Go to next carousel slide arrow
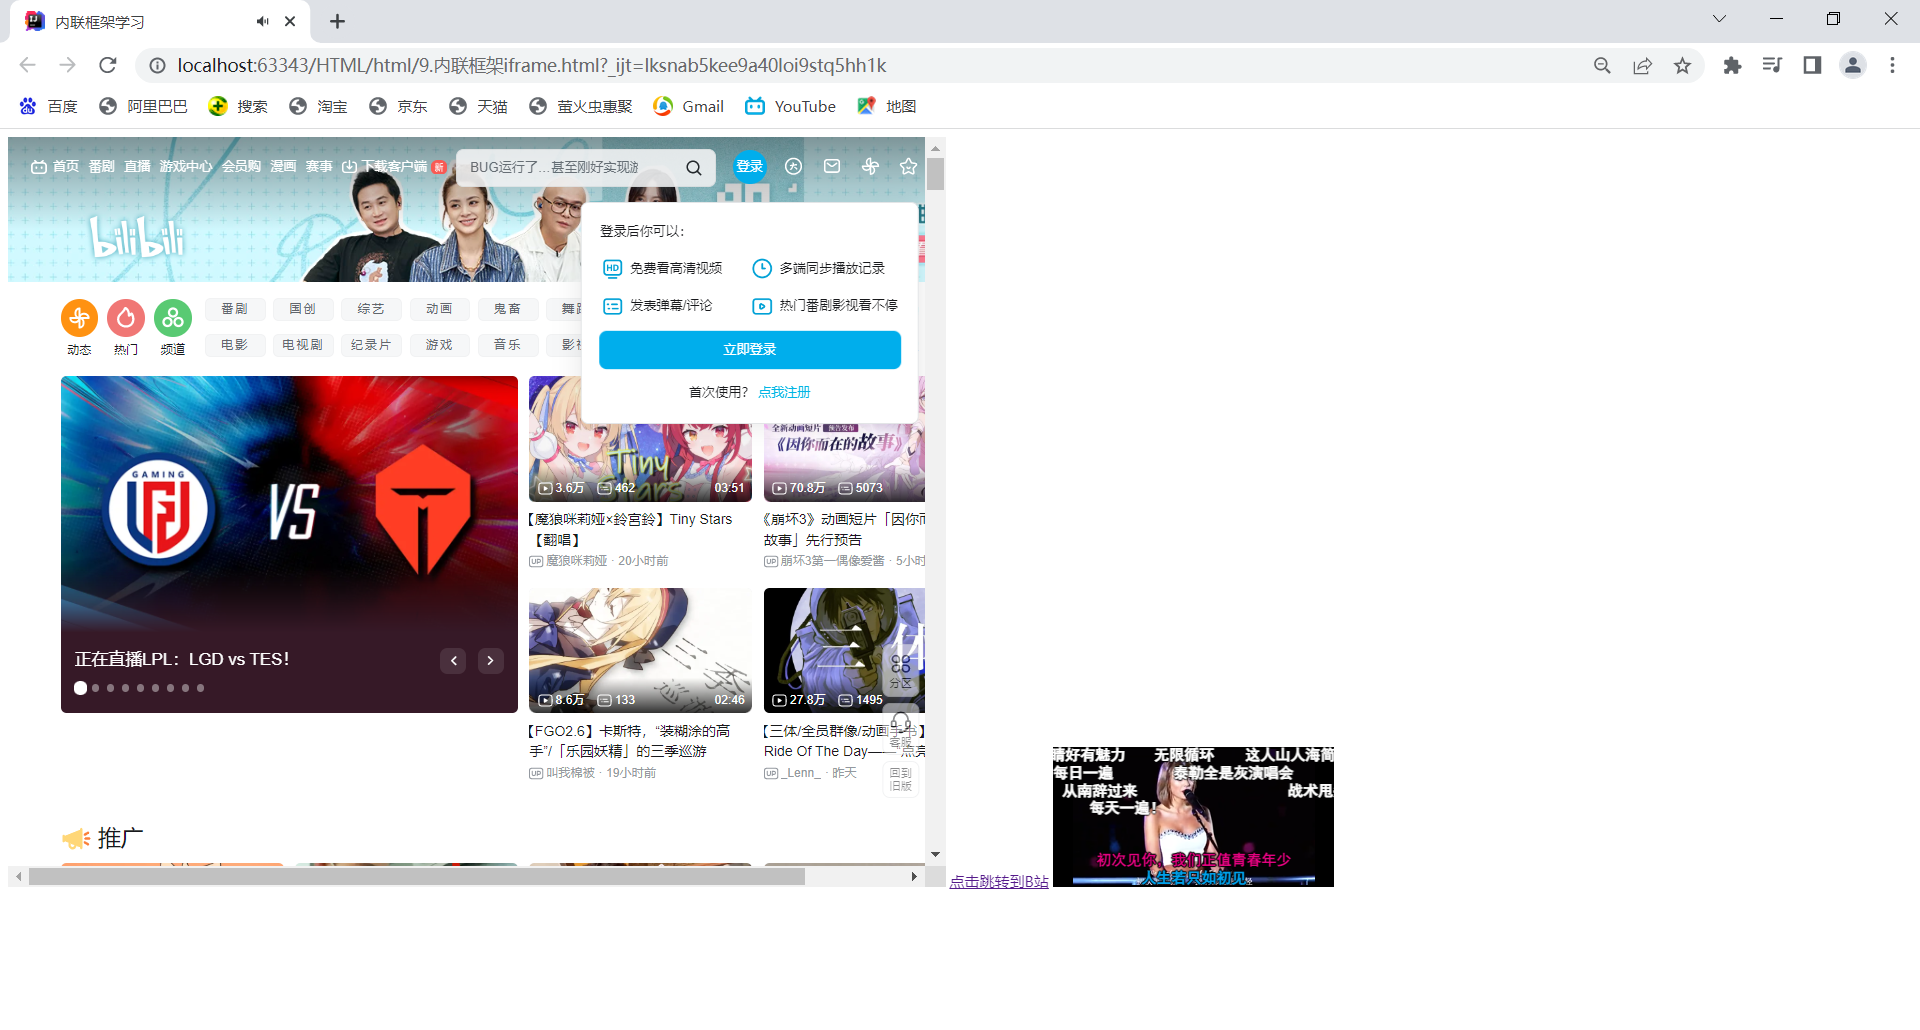The height and width of the screenshot is (1030, 1920). [490, 660]
